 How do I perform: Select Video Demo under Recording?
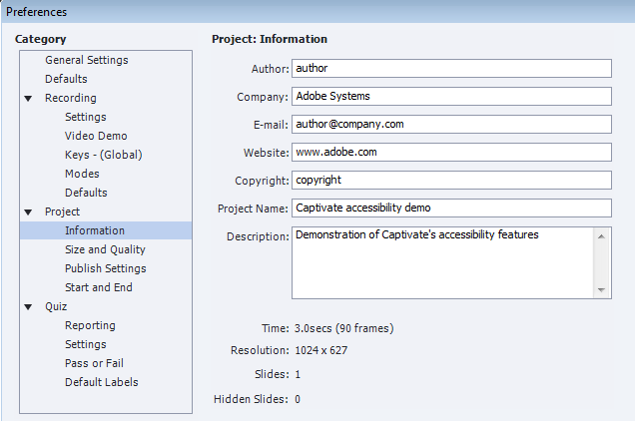pos(96,136)
